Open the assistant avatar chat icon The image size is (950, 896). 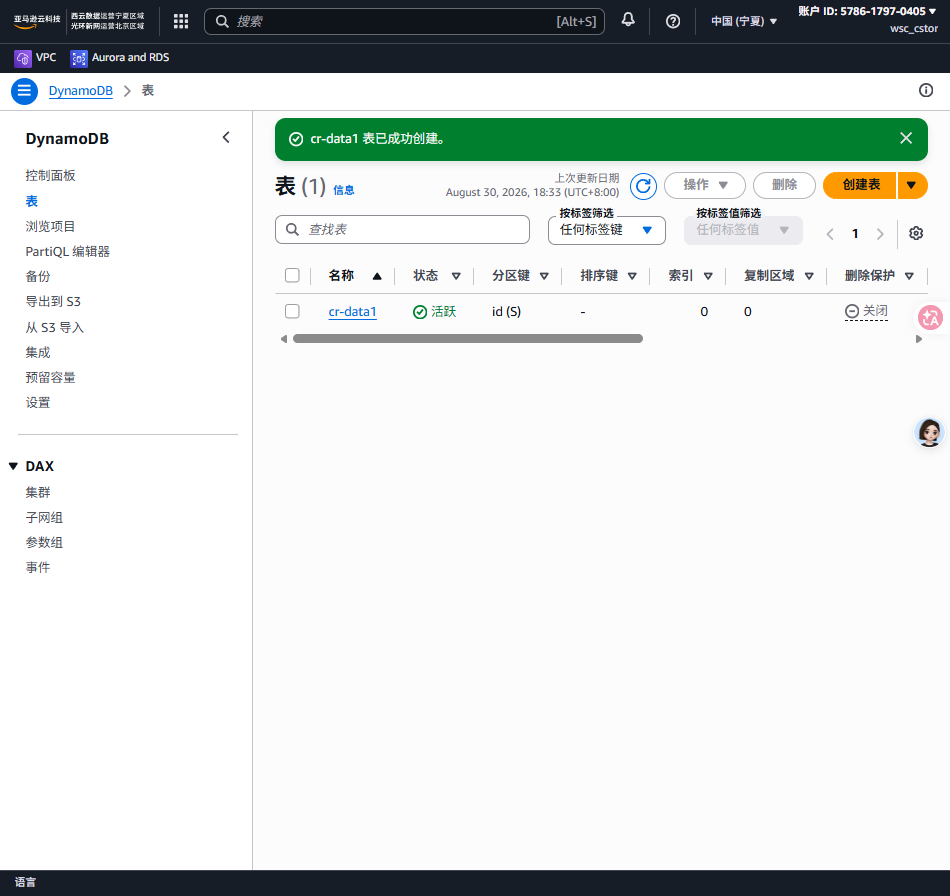(929, 433)
